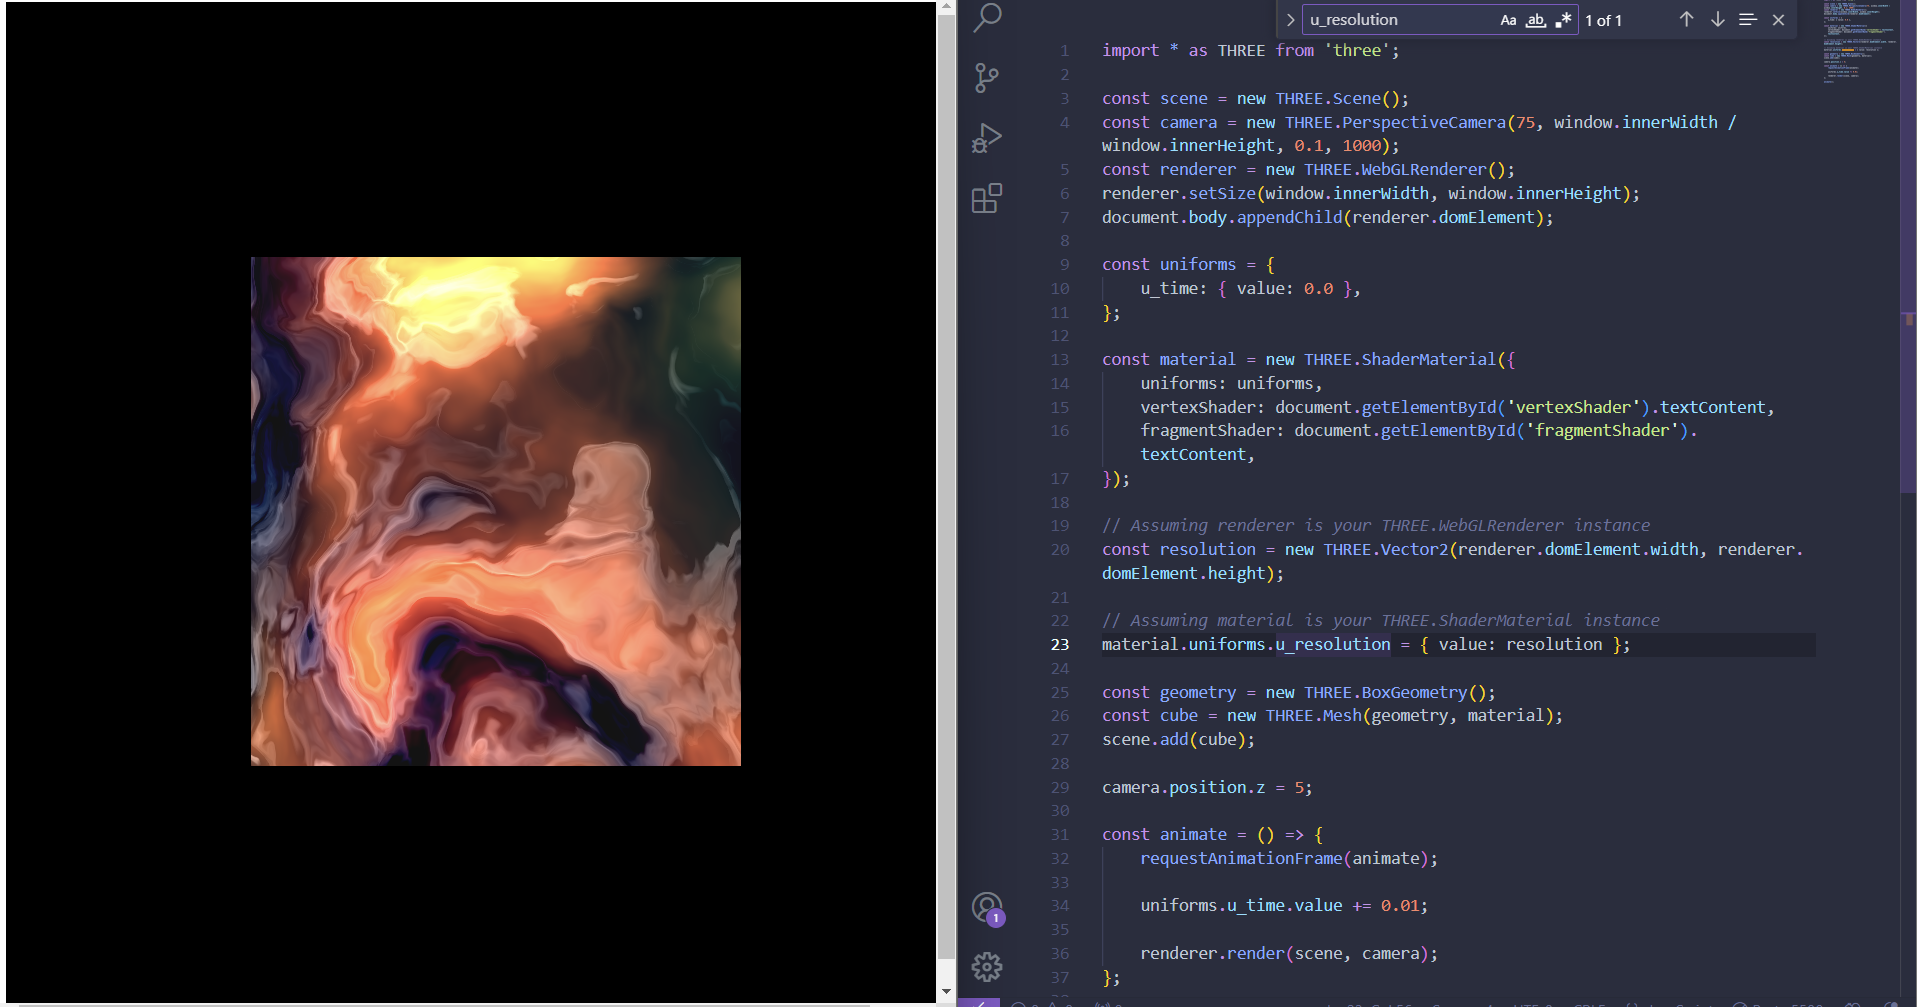Open the Accounts menu icon
Screen dimensions: 1917x1007
coord(987,908)
